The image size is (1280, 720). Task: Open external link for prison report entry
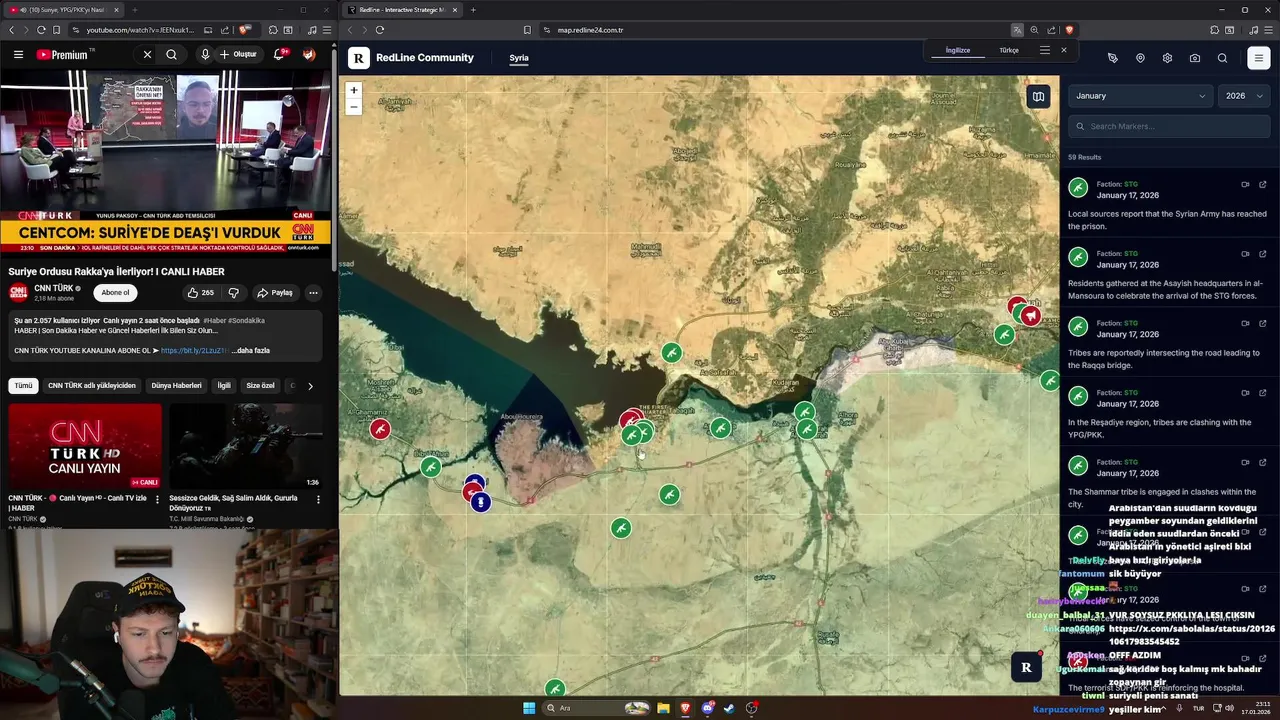click(1263, 184)
